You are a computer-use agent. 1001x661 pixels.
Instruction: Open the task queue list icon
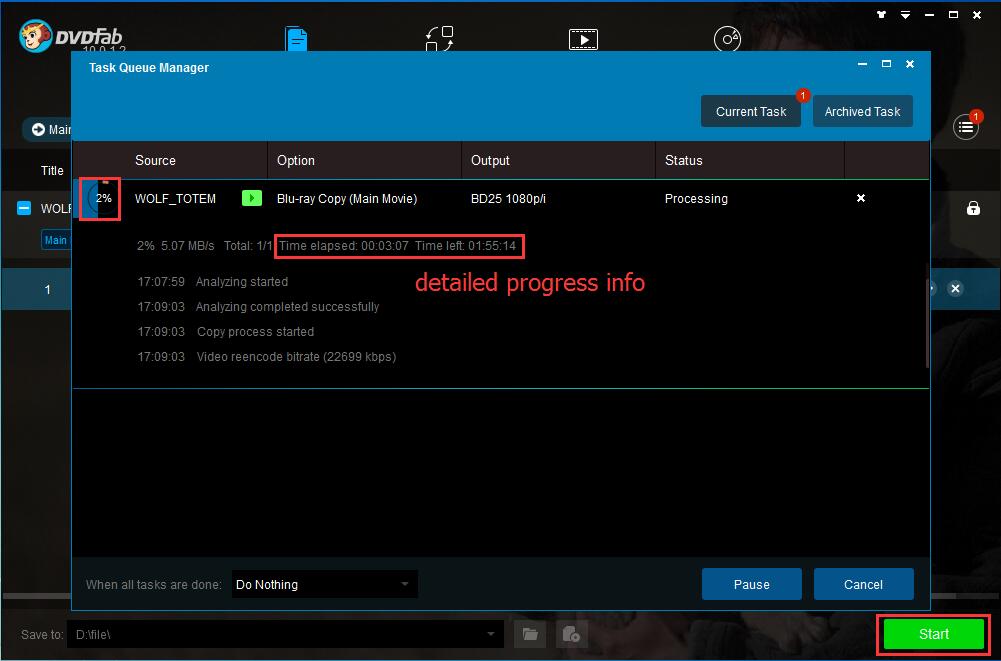pyautogui.click(x=965, y=127)
